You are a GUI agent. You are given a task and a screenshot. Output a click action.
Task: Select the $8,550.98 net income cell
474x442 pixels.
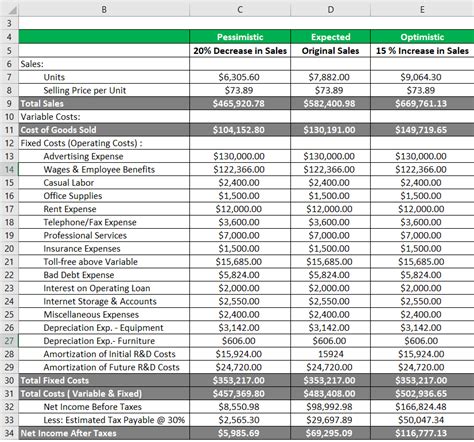coord(240,407)
